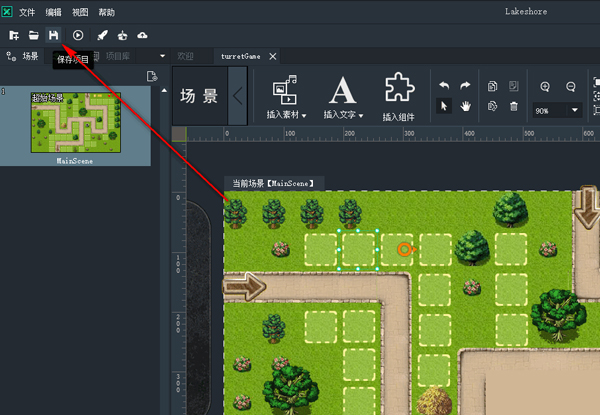The width and height of the screenshot is (600, 415).
Task: Click the large 场景 mode button
Action: (200, 96)
